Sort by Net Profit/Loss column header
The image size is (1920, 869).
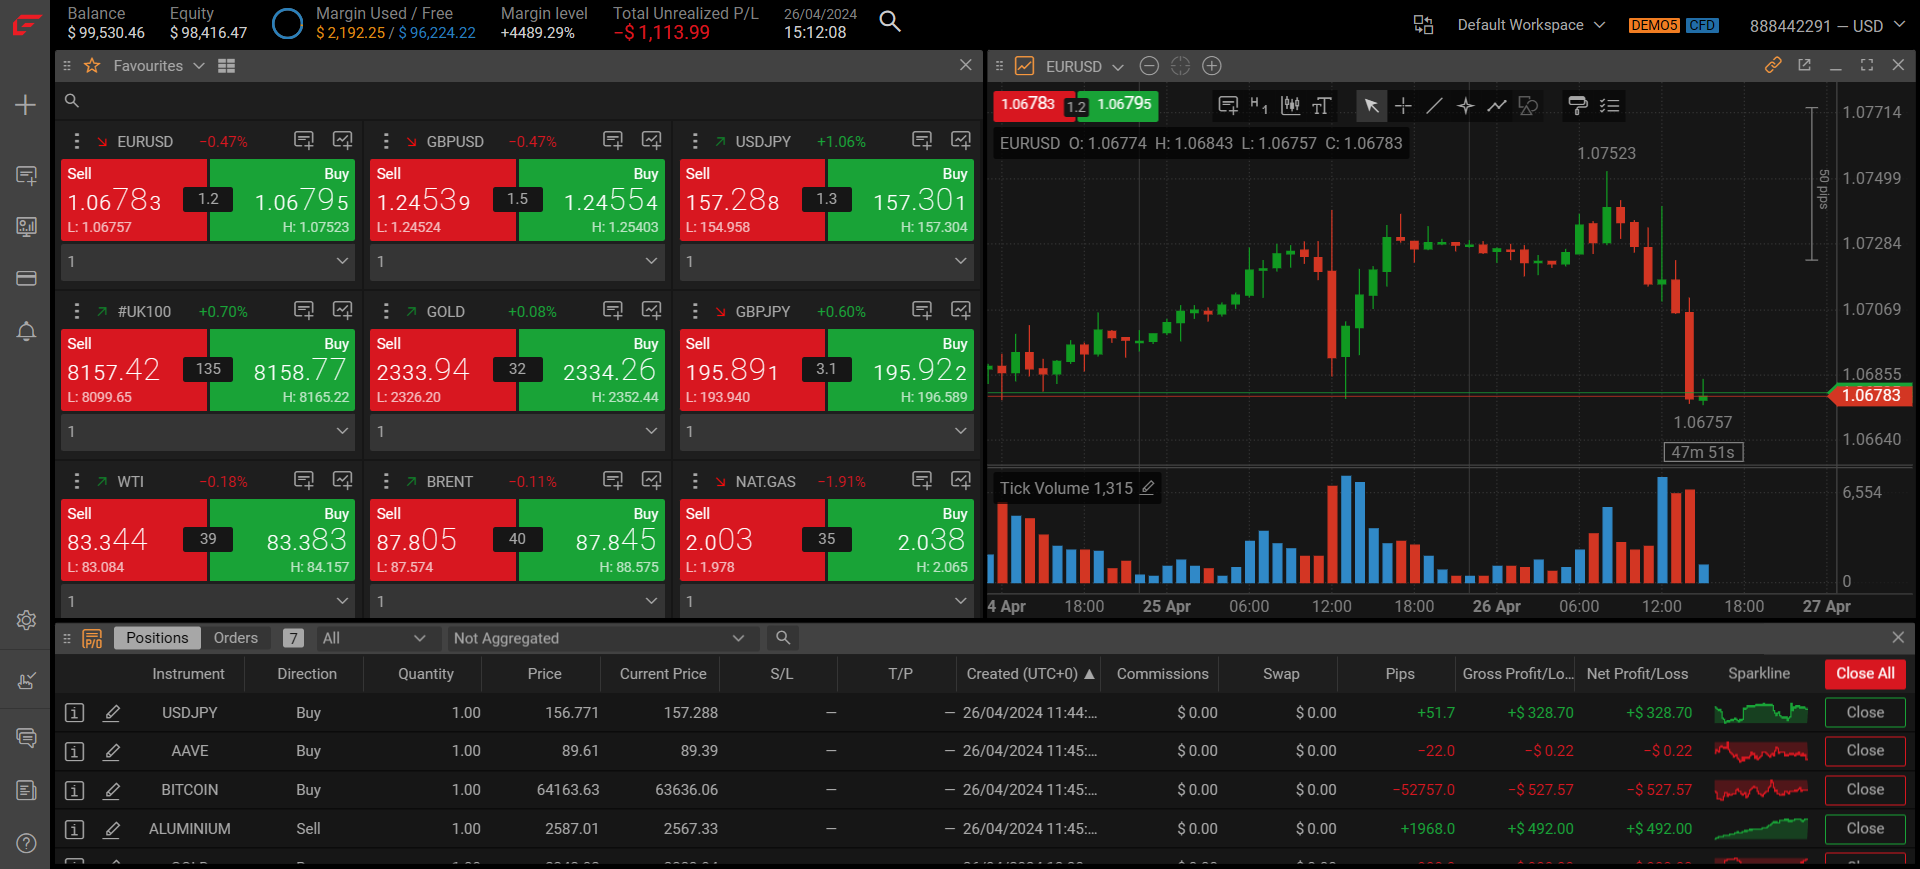(x=1637, y=674)
